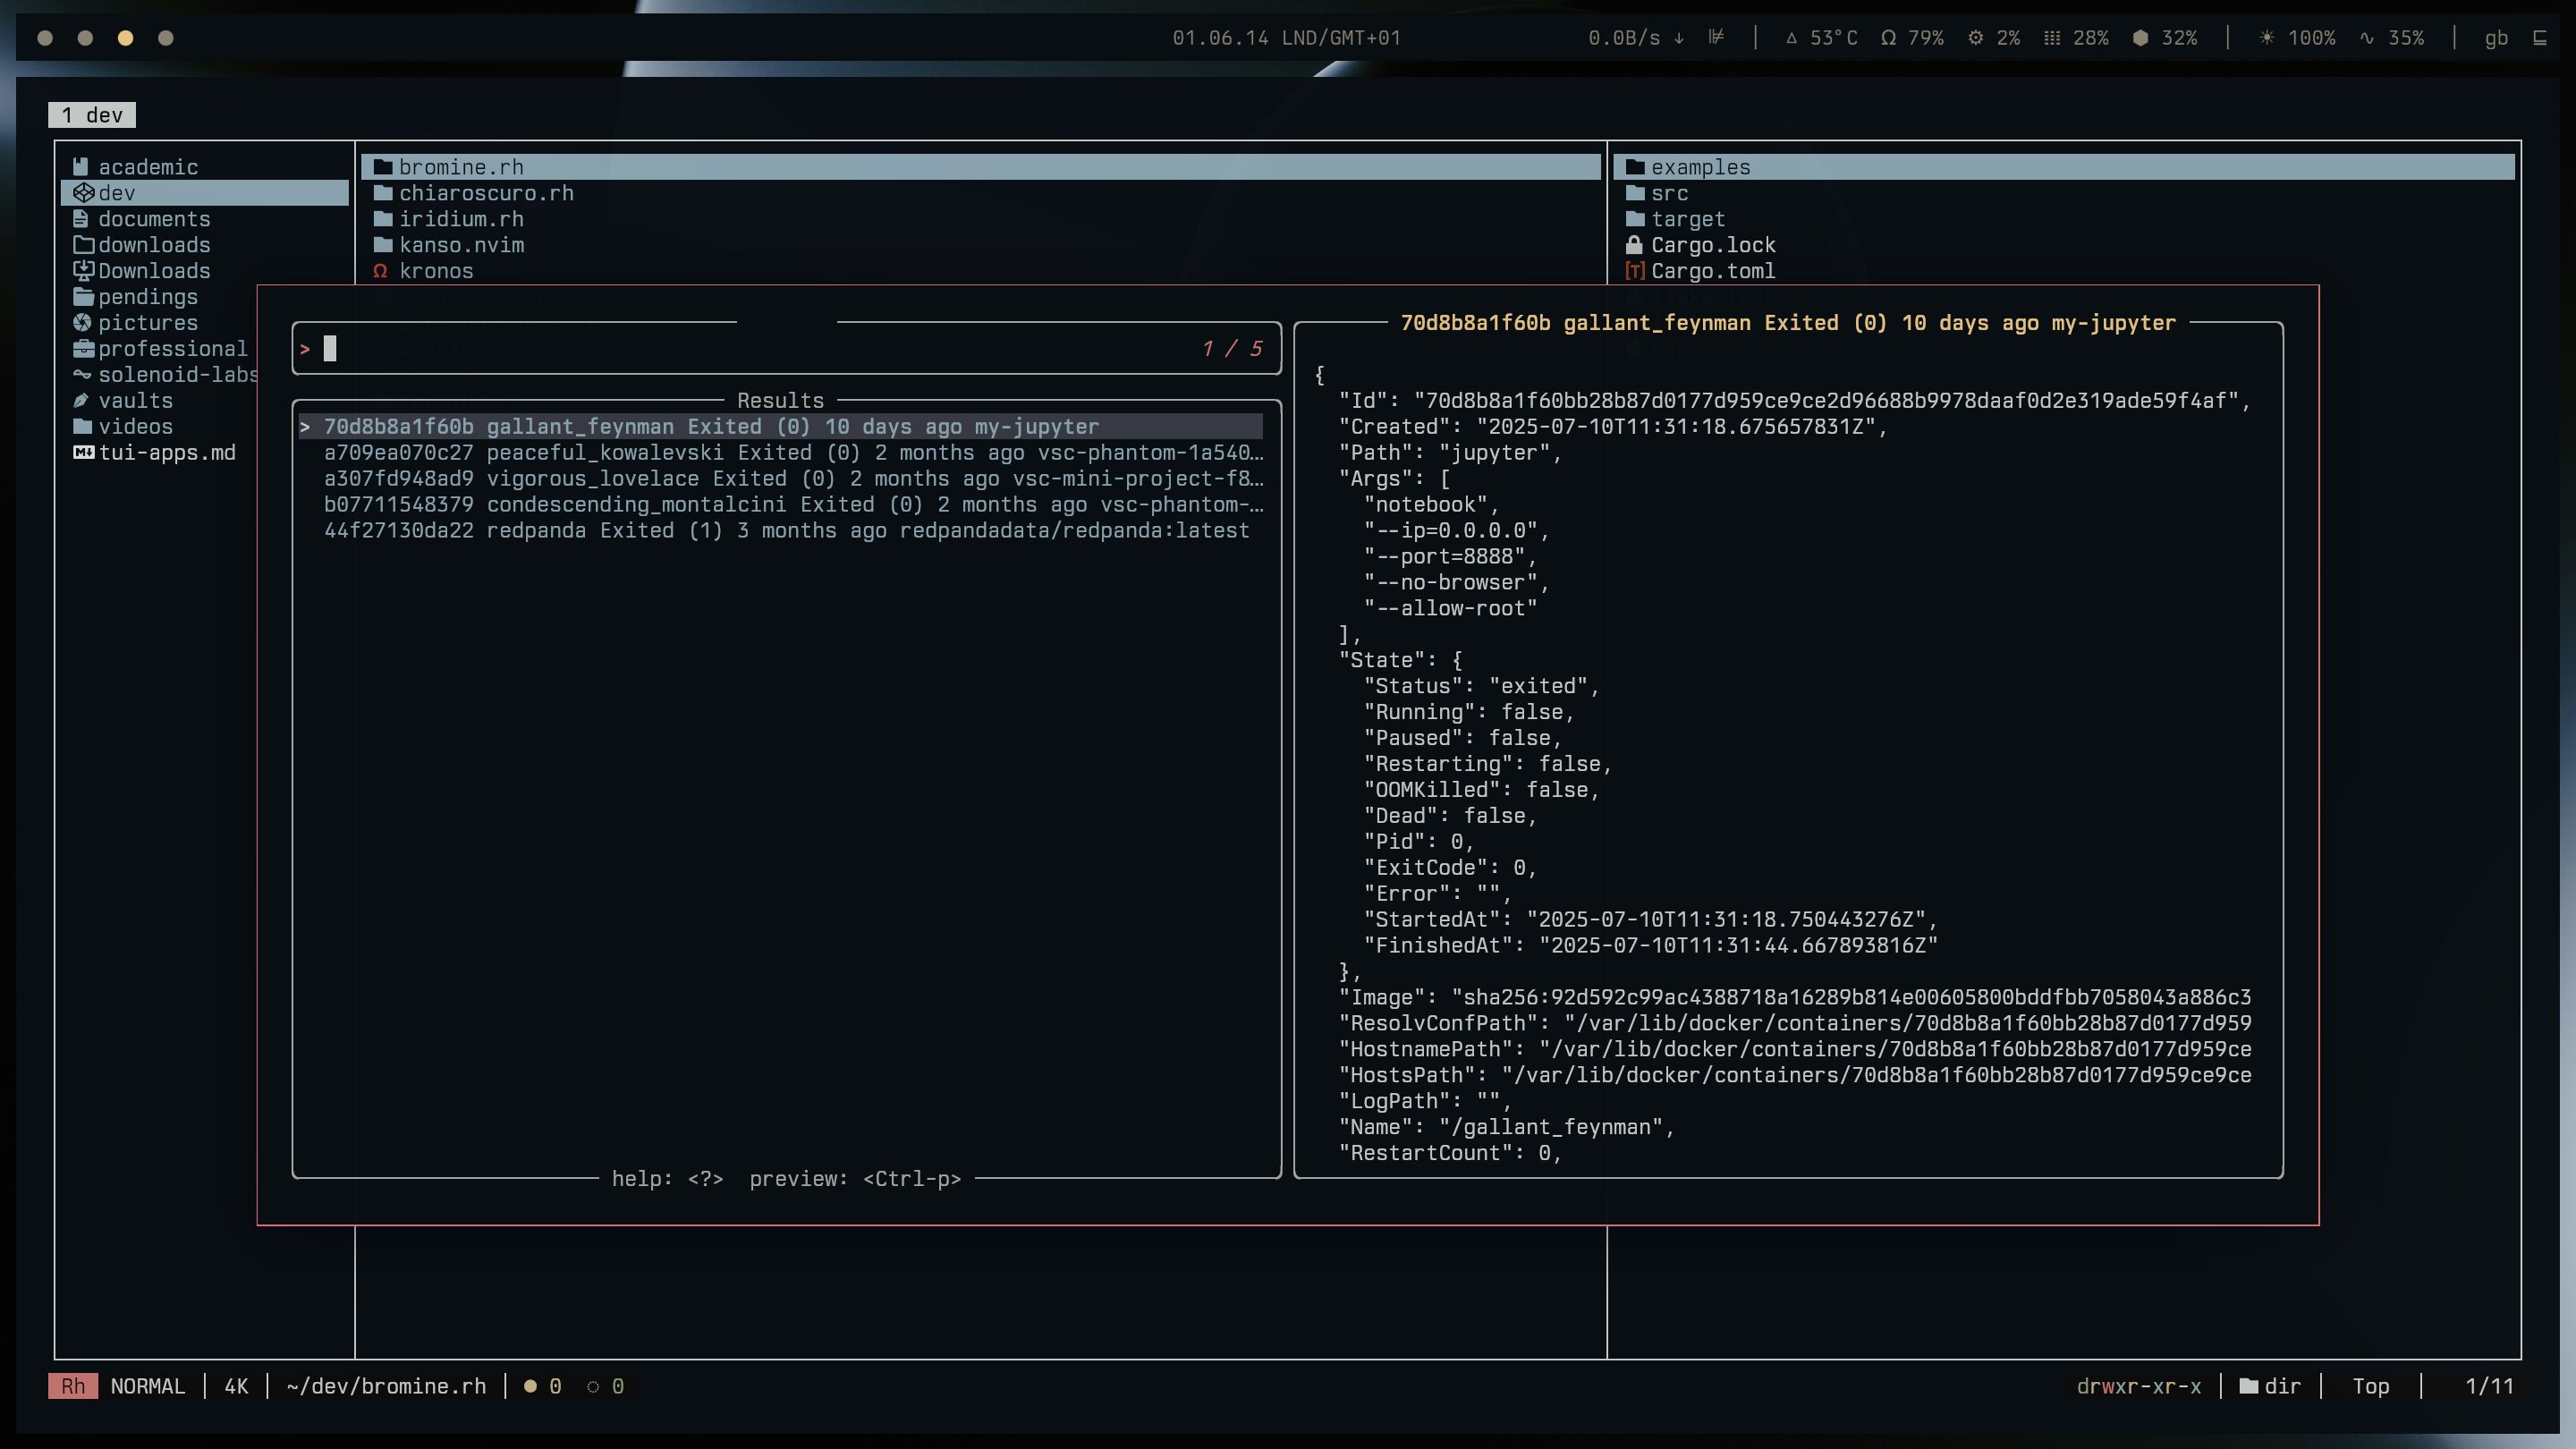This screenshot has width=2576, height=1449.
Task: Click the temperature indicator in top bar
Action: point(1821,38)
